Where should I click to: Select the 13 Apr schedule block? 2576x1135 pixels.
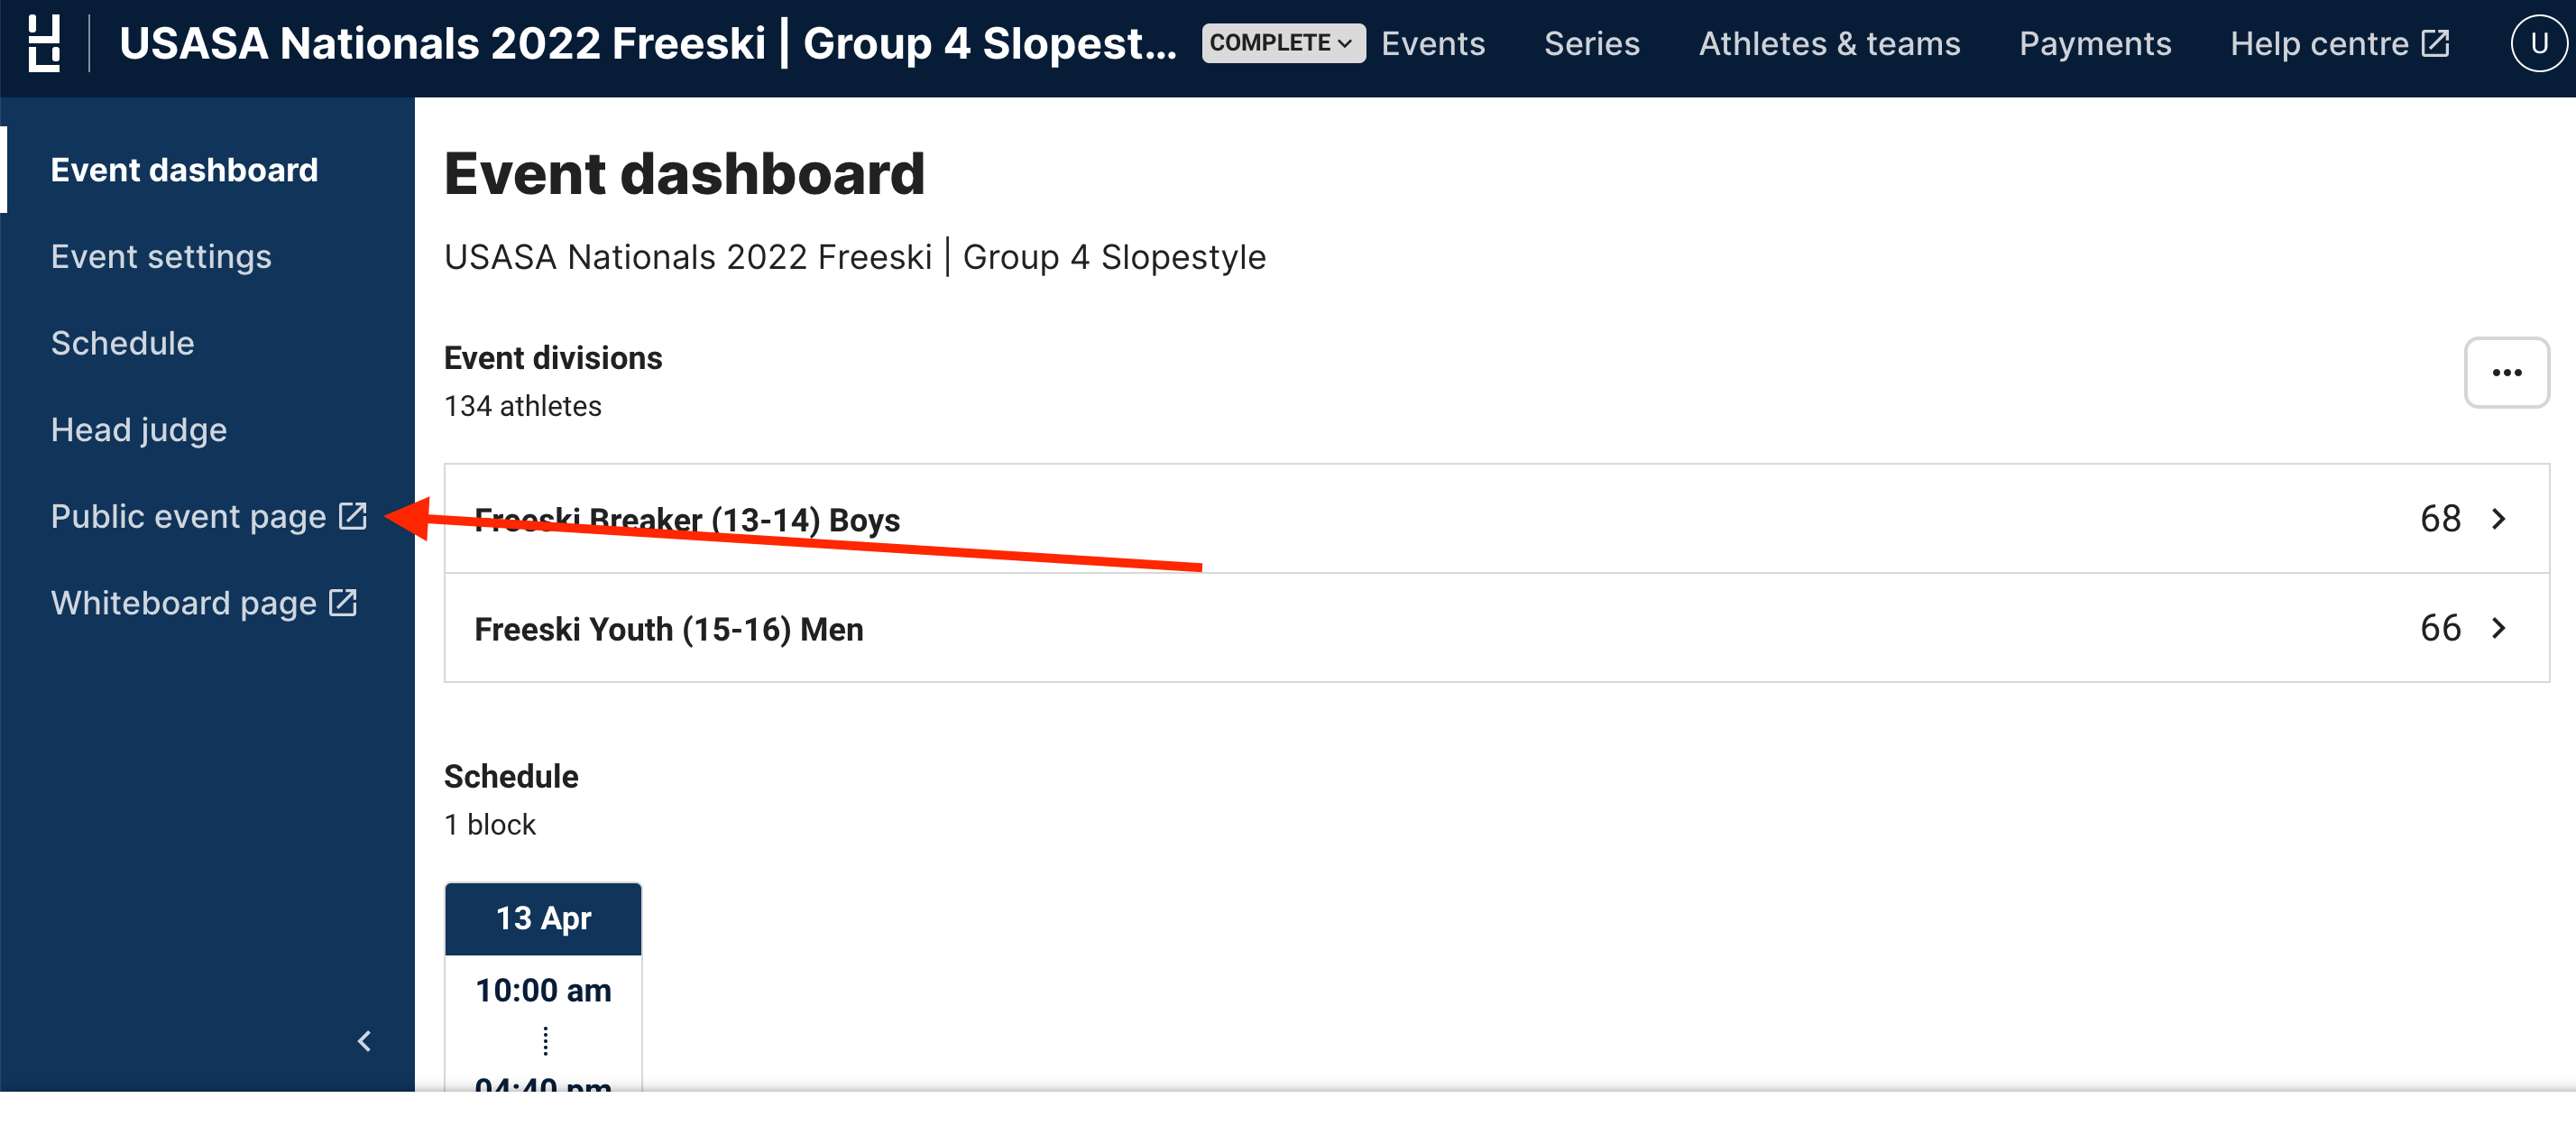543,918
